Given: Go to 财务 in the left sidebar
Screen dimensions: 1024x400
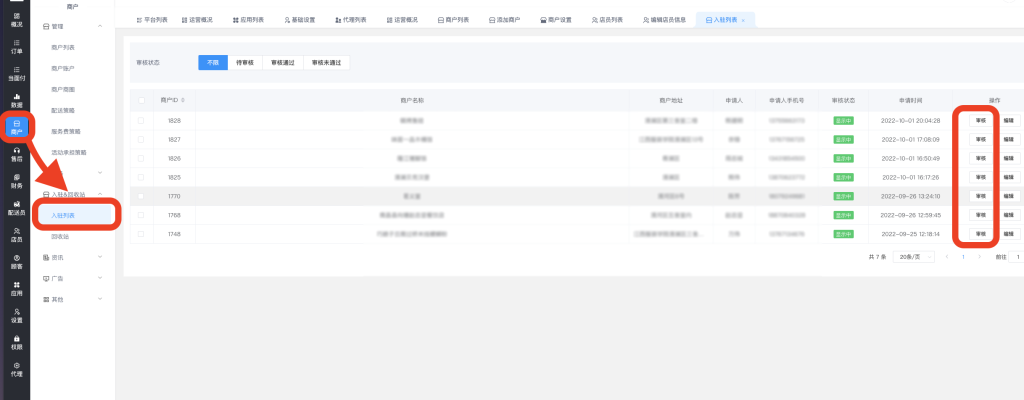Looking at the screenshot, I should click(16, 181).
